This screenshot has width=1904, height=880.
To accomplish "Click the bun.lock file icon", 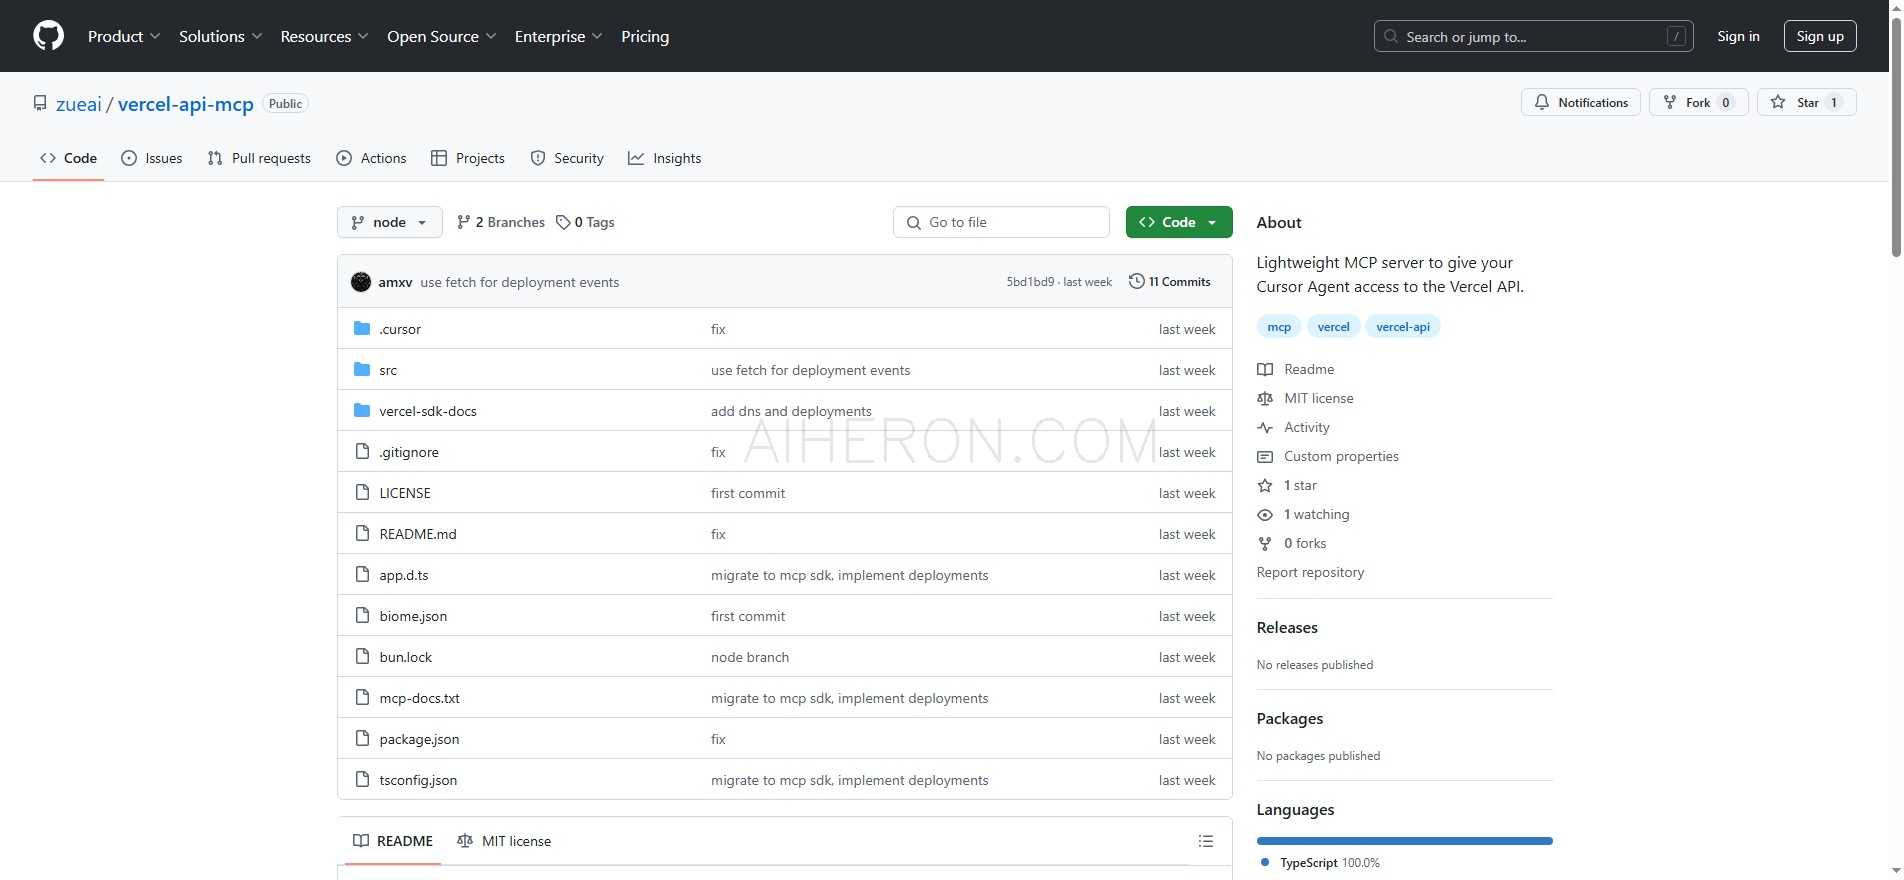I will click(362, 656).
